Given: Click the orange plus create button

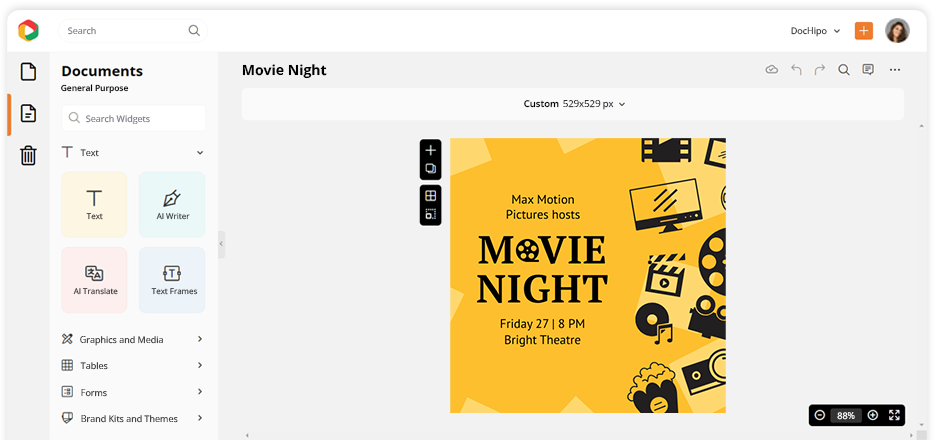Looking at the screenshot, I should click(864, 30).
